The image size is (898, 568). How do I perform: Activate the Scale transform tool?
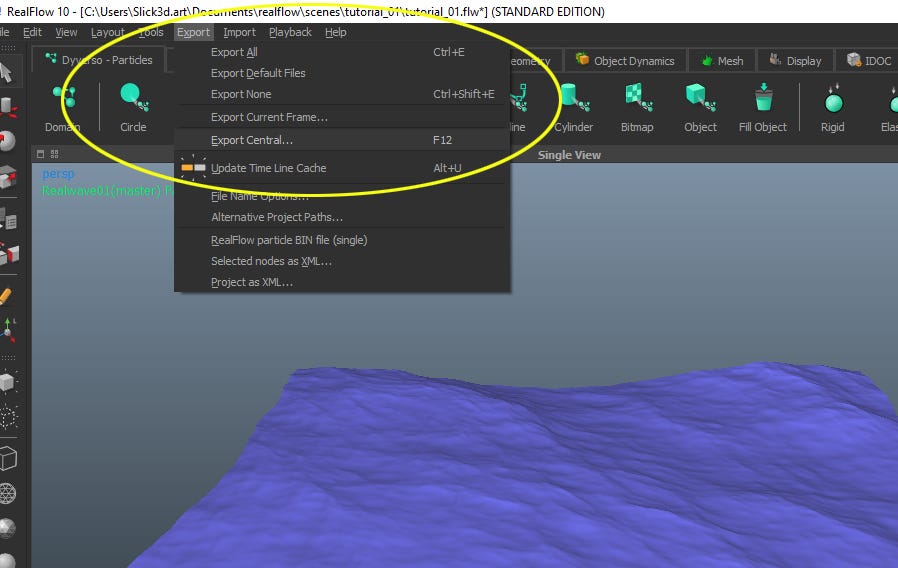click(8, 178)
